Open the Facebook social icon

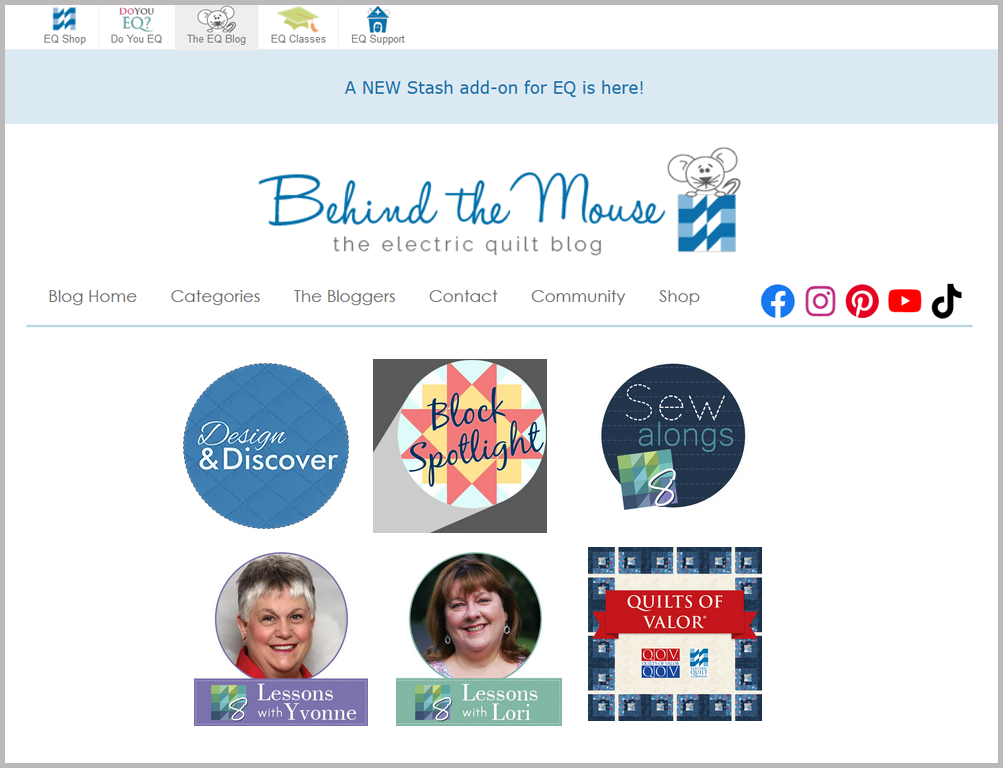[777, 301]
